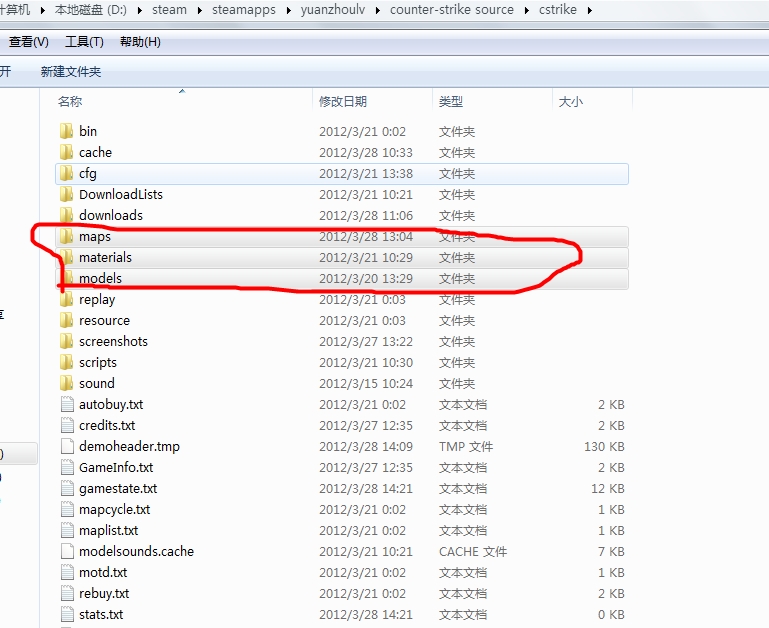Sort by the 修改日期 column header

click(343, 102)
